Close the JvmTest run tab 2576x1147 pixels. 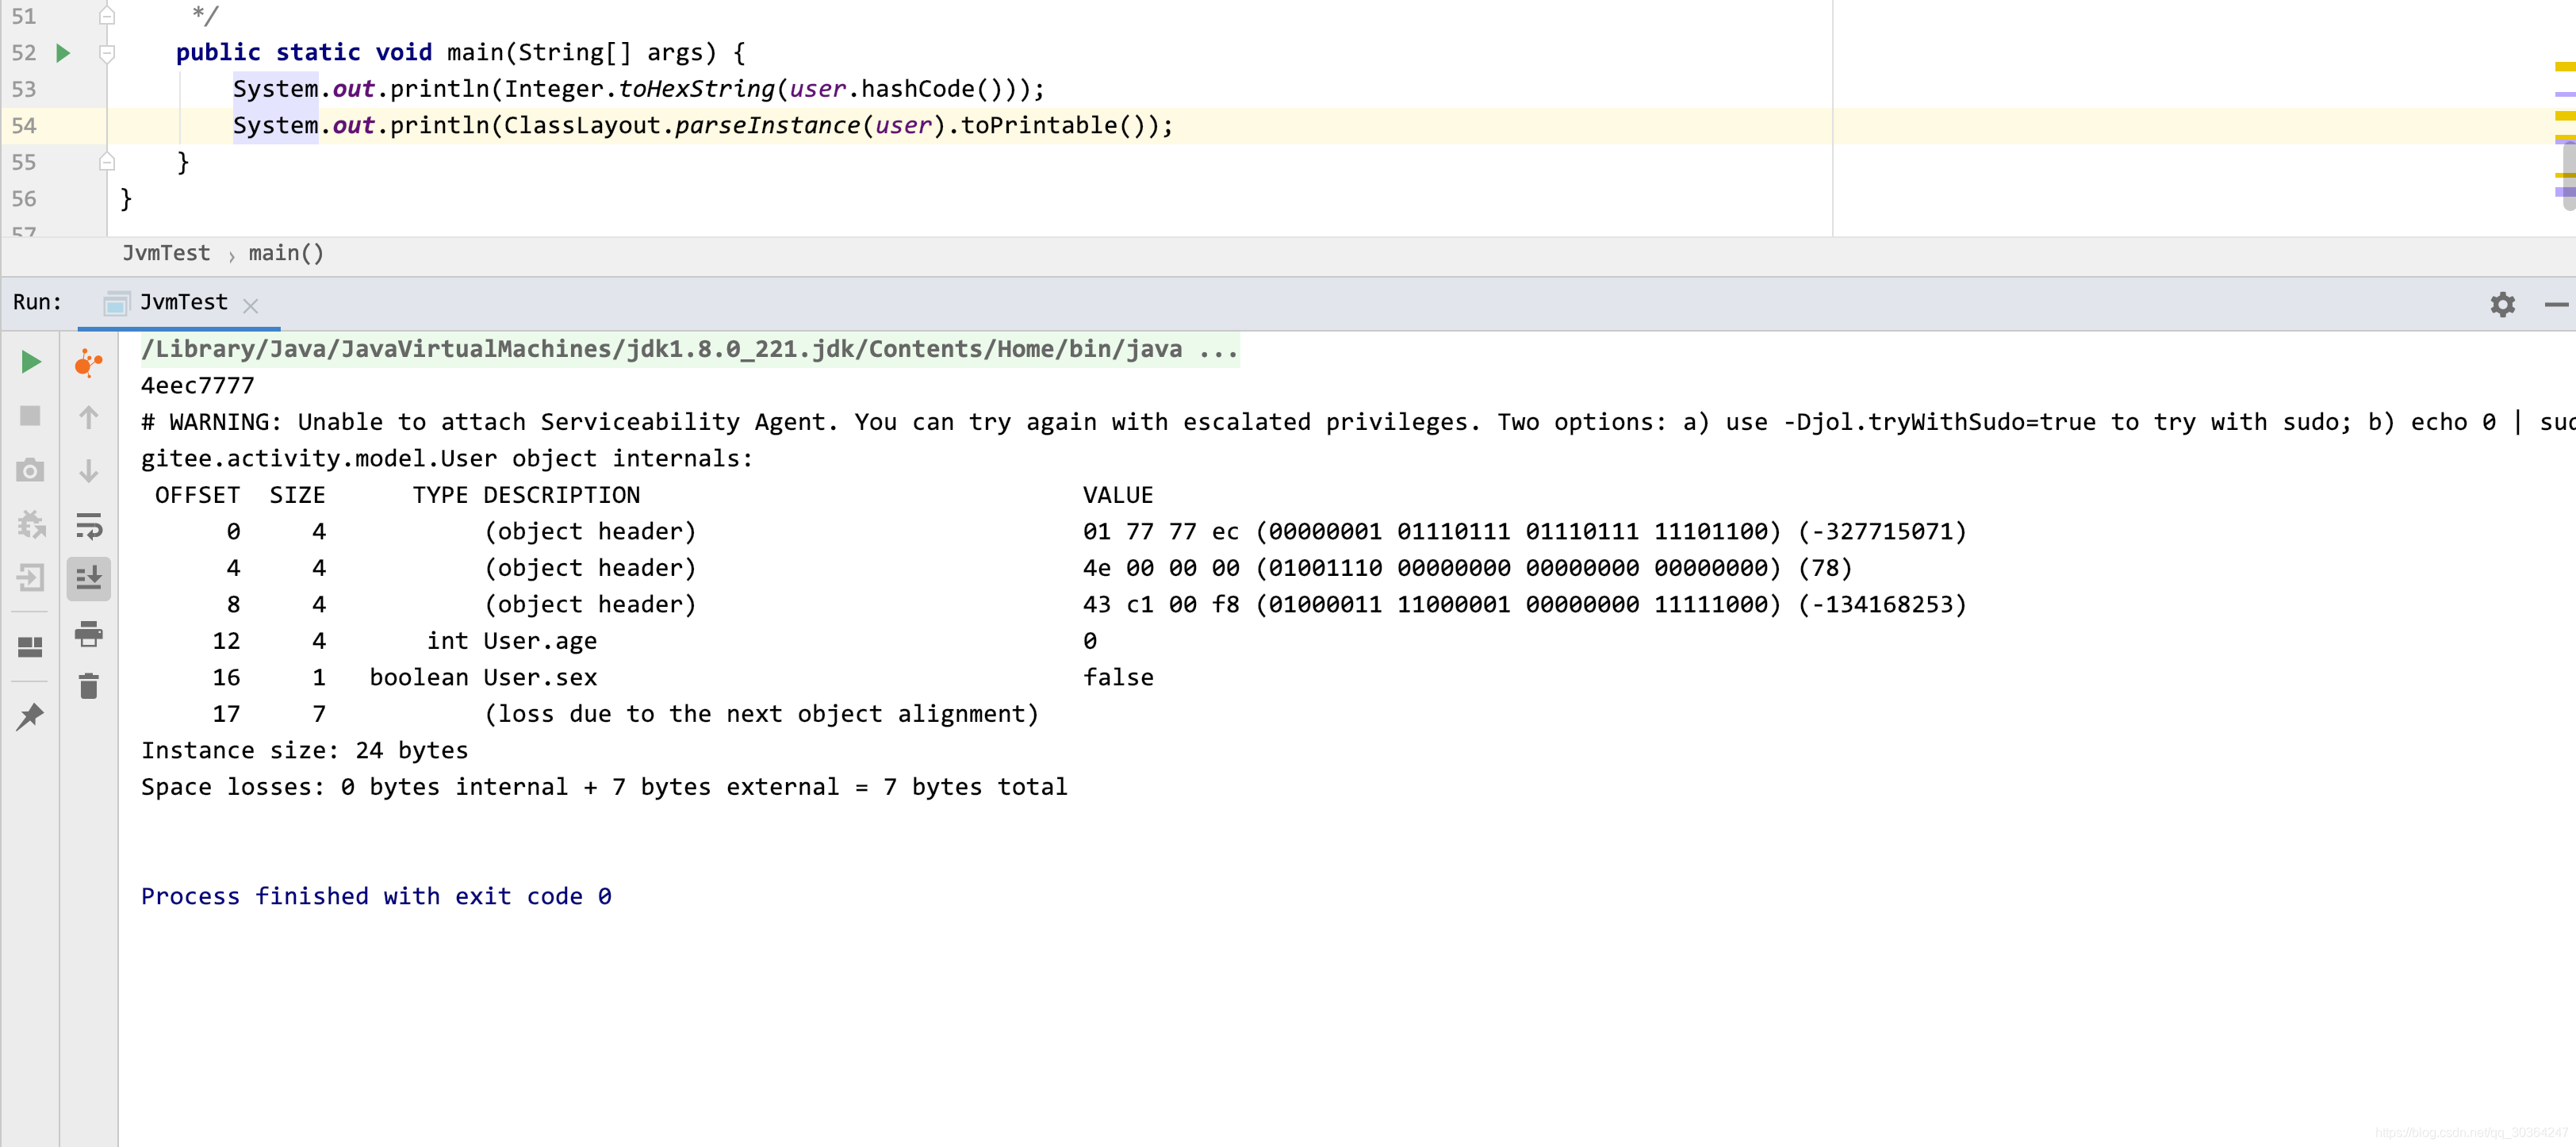click(250, 305)
